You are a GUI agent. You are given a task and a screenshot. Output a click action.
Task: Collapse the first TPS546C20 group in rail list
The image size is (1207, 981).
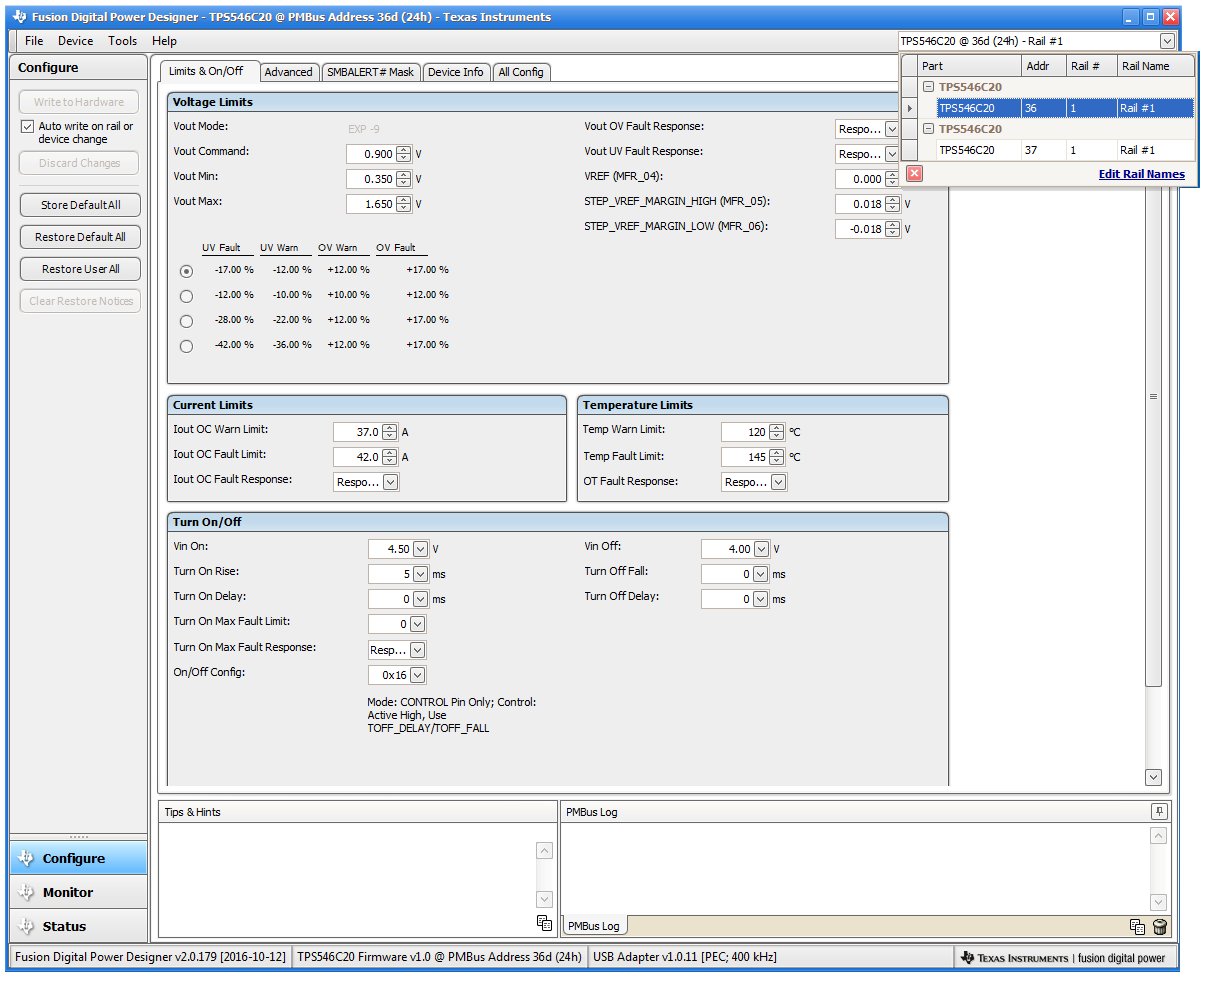point(928,87)
